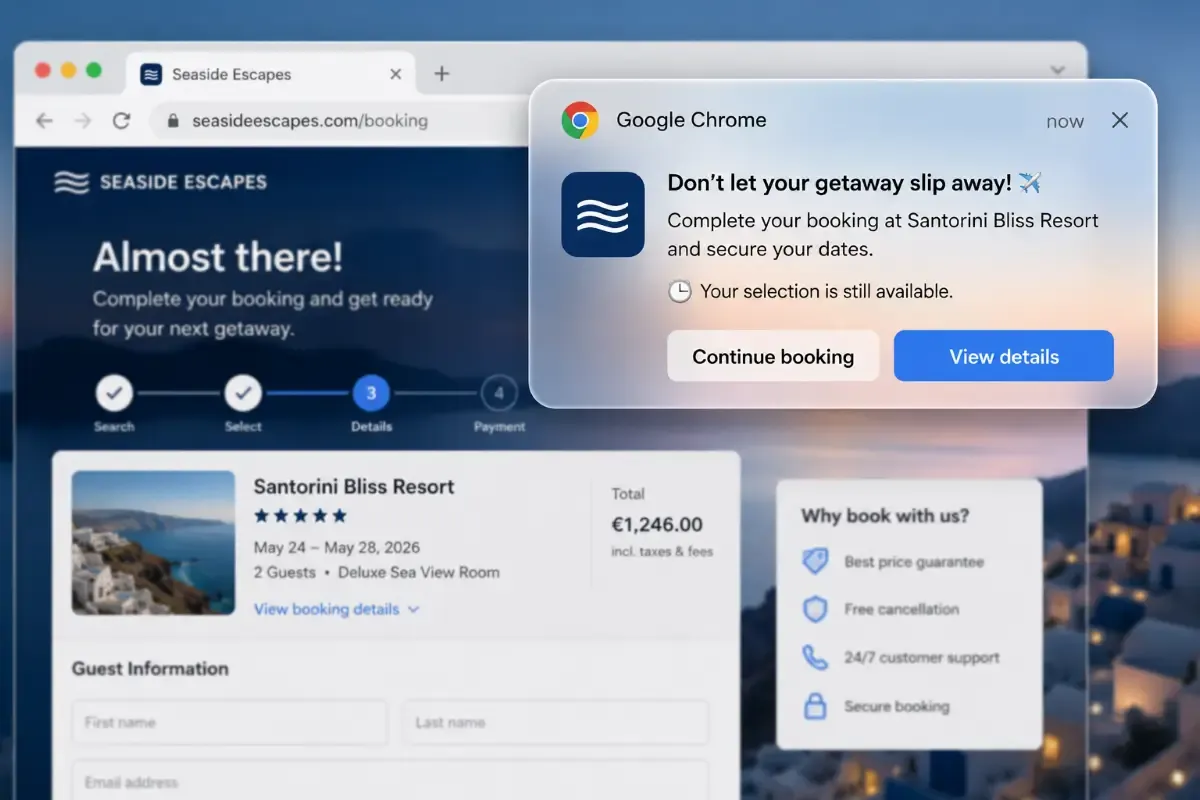
Task: Click the green maximize window button
Action: pos(94,70)
